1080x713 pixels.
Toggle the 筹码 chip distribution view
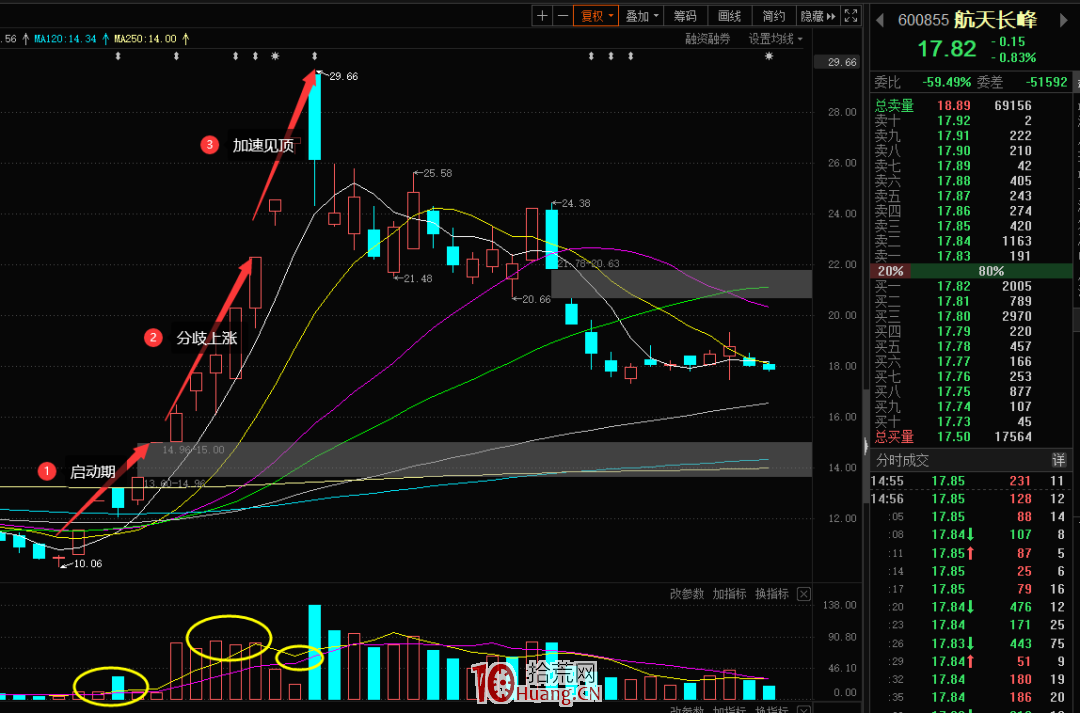[685, 16]
